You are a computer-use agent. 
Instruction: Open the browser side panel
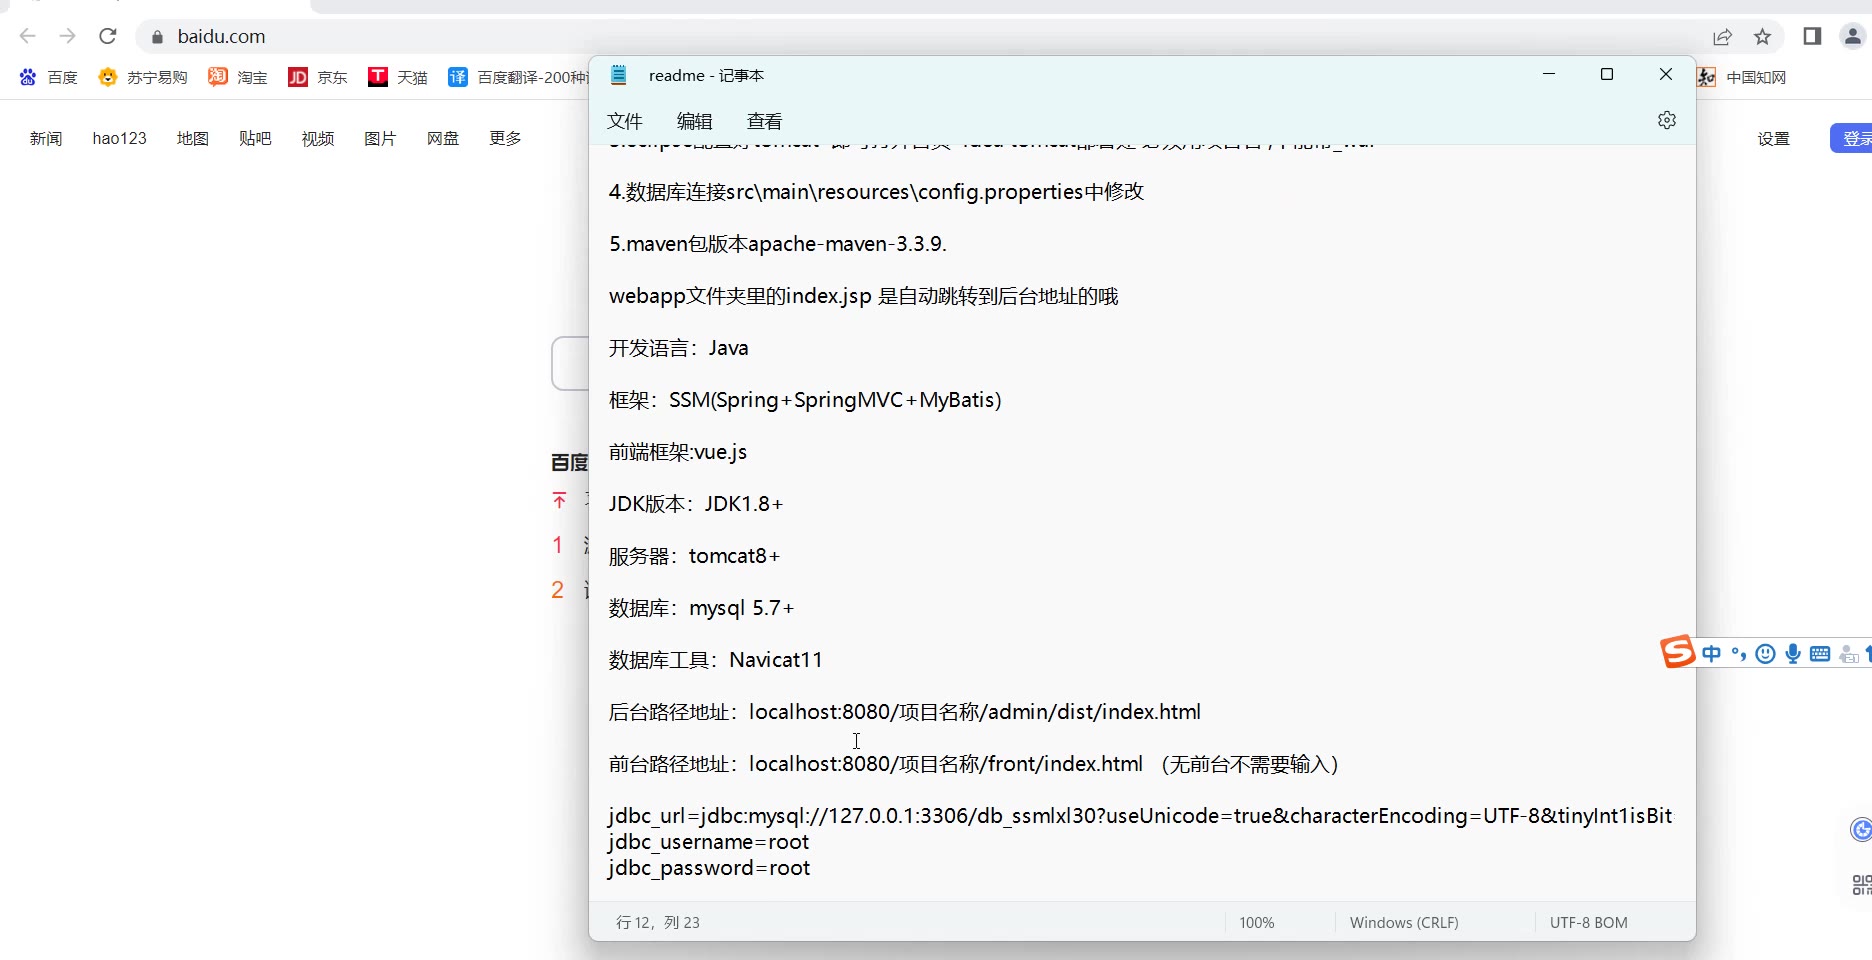click(1812, 36)
